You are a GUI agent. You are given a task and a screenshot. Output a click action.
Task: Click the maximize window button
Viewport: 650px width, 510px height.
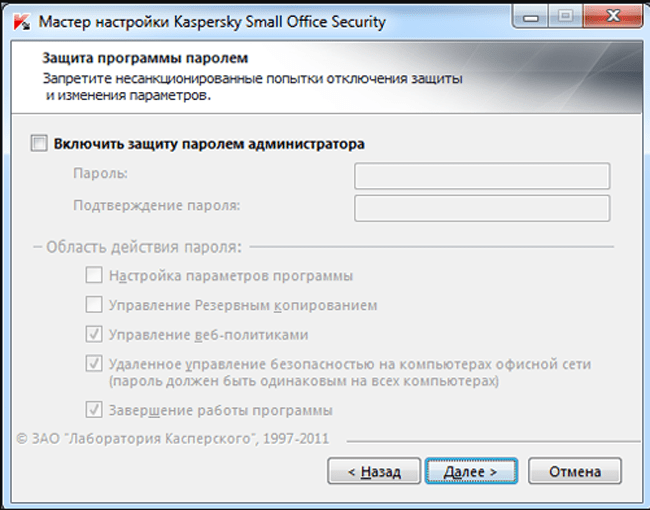[566, 16]
